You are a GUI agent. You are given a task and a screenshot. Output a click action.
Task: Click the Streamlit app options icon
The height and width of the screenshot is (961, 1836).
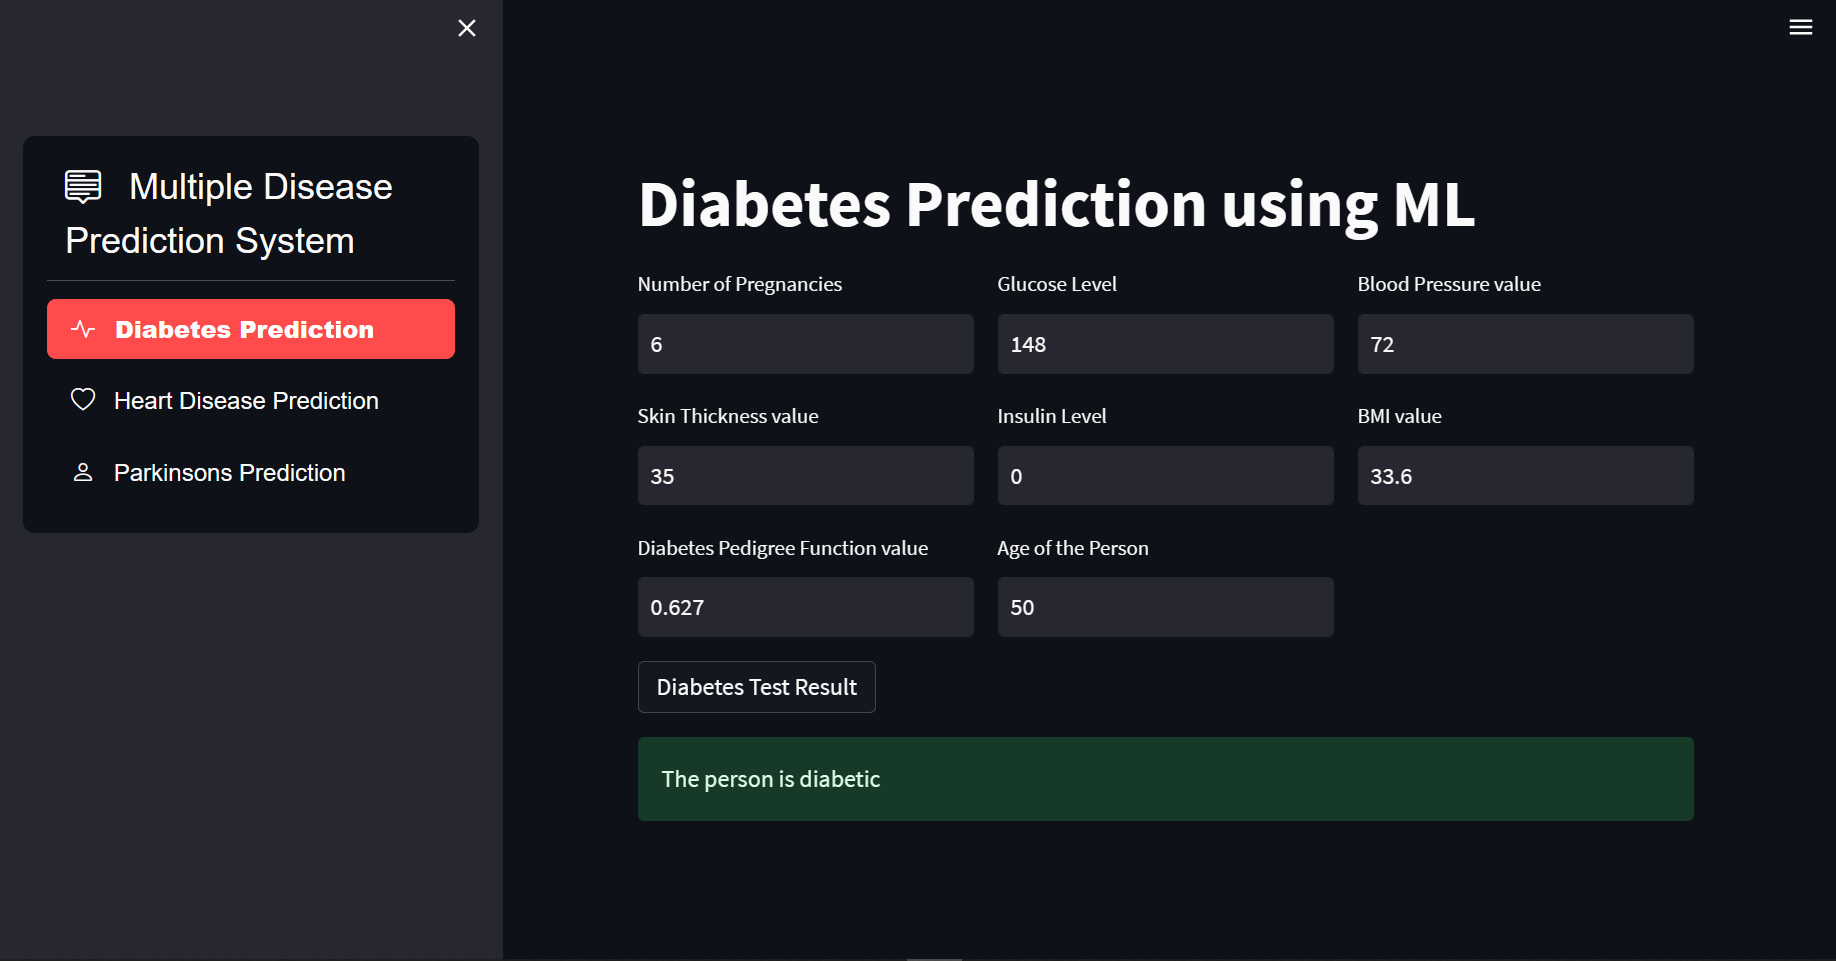(1801, 27)
